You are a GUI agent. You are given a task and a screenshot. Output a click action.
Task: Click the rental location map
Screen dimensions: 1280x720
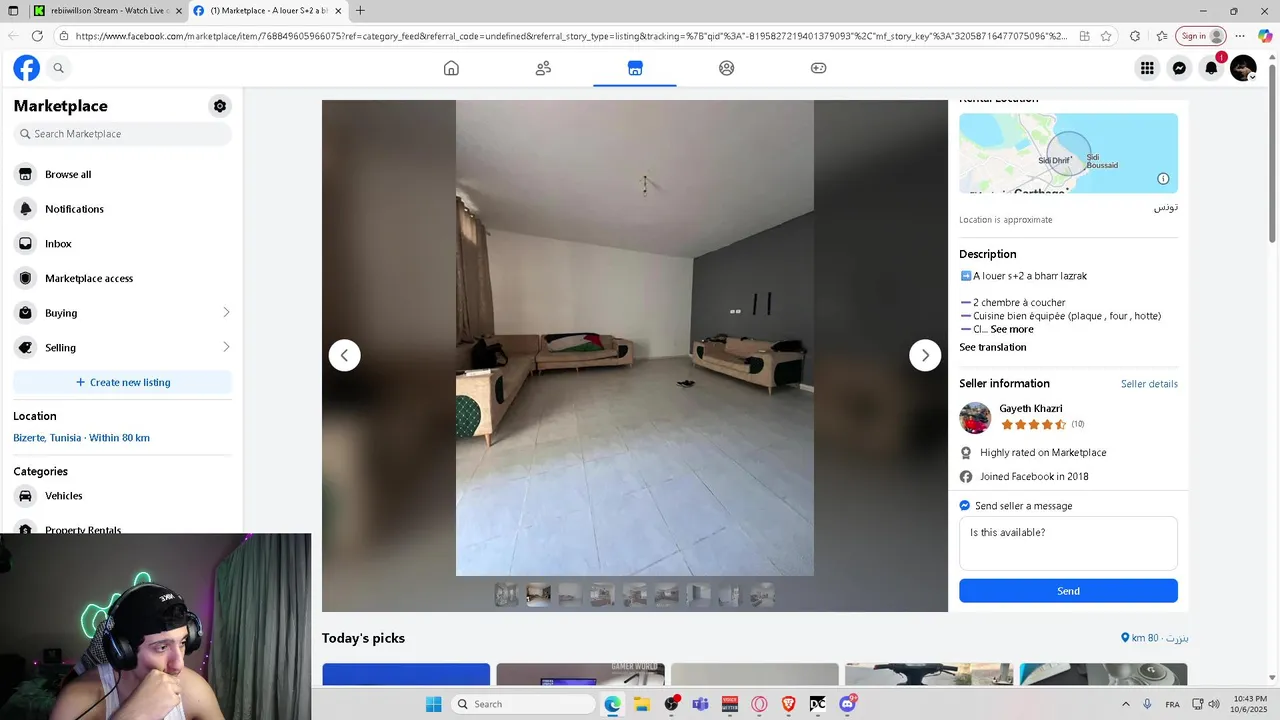(x=1068, y=153)
